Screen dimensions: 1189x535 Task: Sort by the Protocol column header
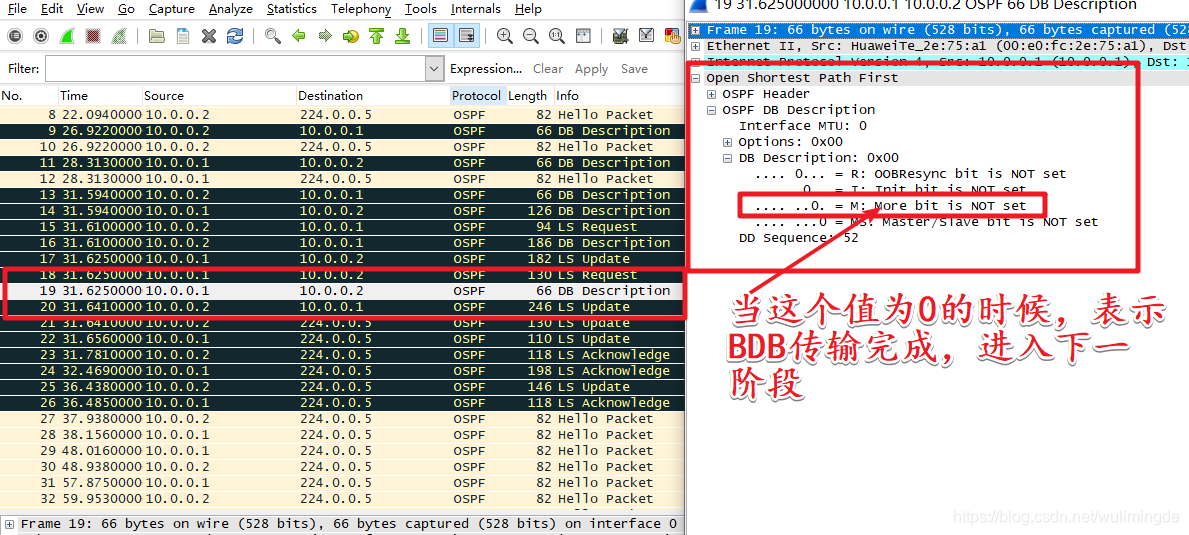477,95
